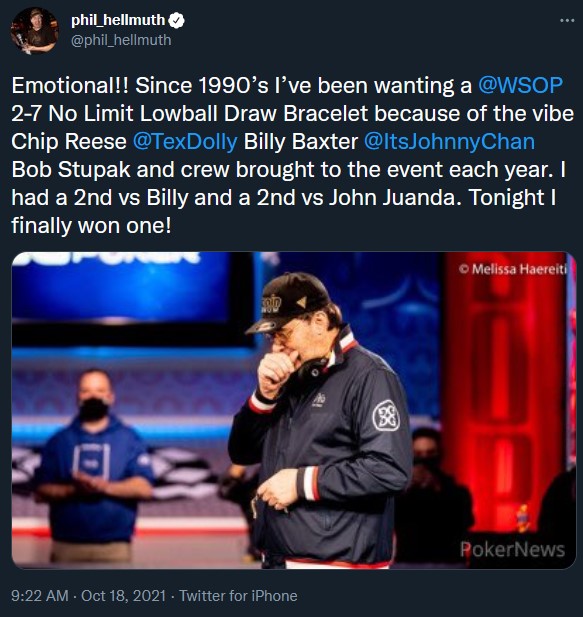583x617 pixels.
Task: Open the Twitter for iPhone source link
Action: pos(238,595)
